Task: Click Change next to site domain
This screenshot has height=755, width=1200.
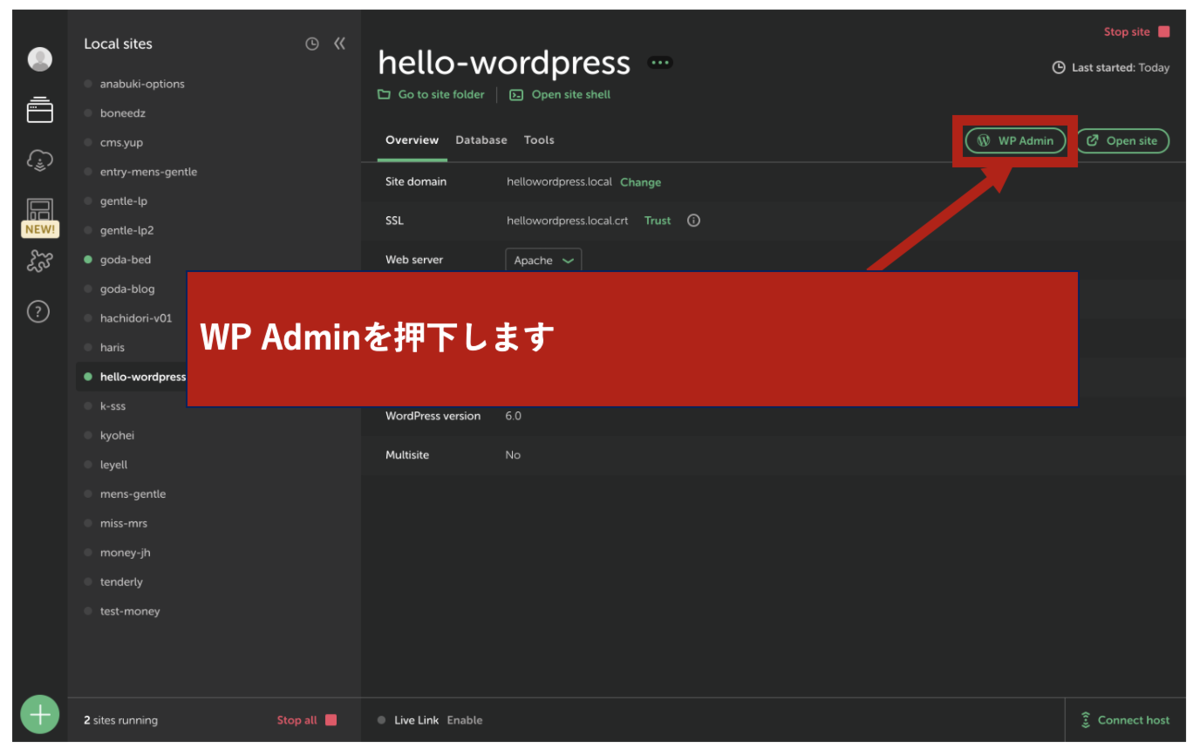Action: tap(640, 182)
